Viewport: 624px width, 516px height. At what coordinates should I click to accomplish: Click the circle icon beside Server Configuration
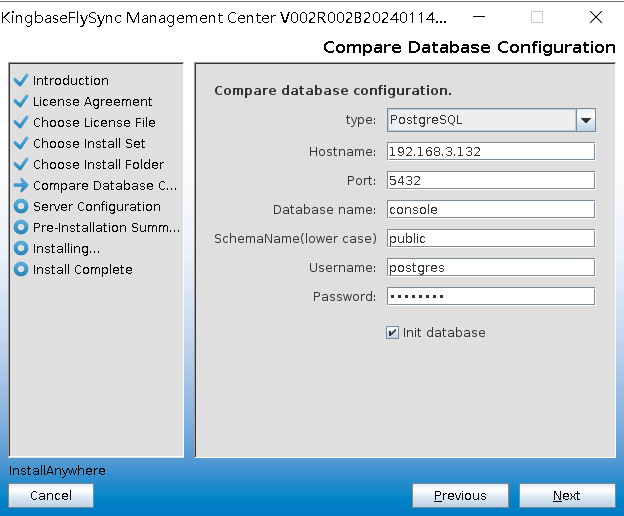[x=20, y=206]
